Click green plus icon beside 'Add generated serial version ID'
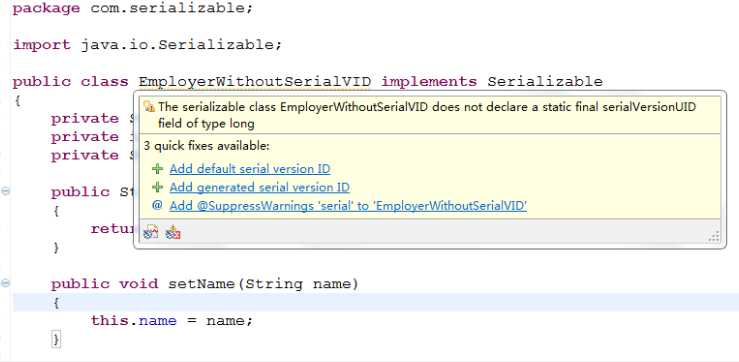The height and width of the screenshot is (362, 739). [x=157, y=187]
